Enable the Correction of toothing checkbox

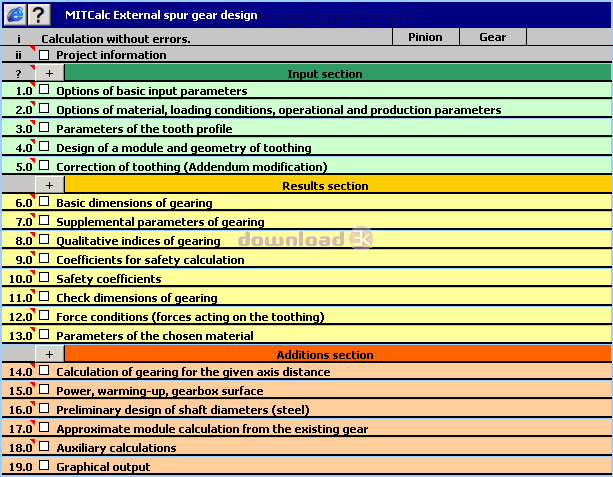[44, 165]
